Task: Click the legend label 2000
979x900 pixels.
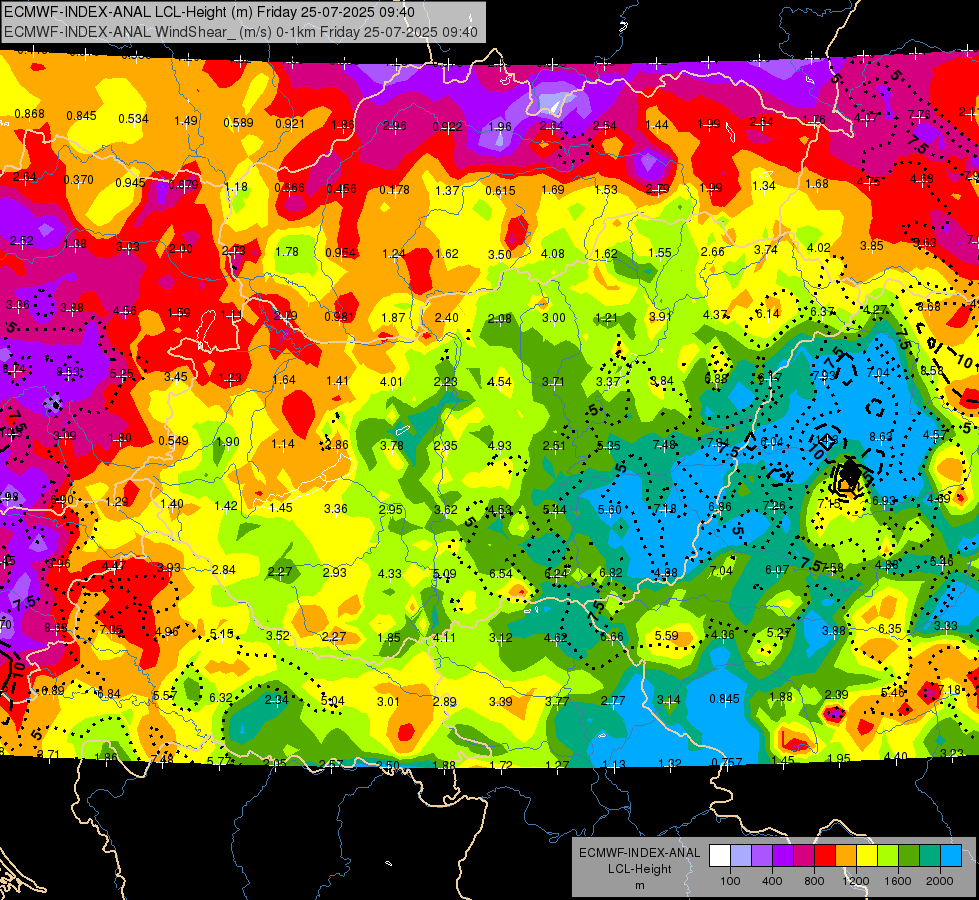Action: pyautogui.click(x=940, y=881)
